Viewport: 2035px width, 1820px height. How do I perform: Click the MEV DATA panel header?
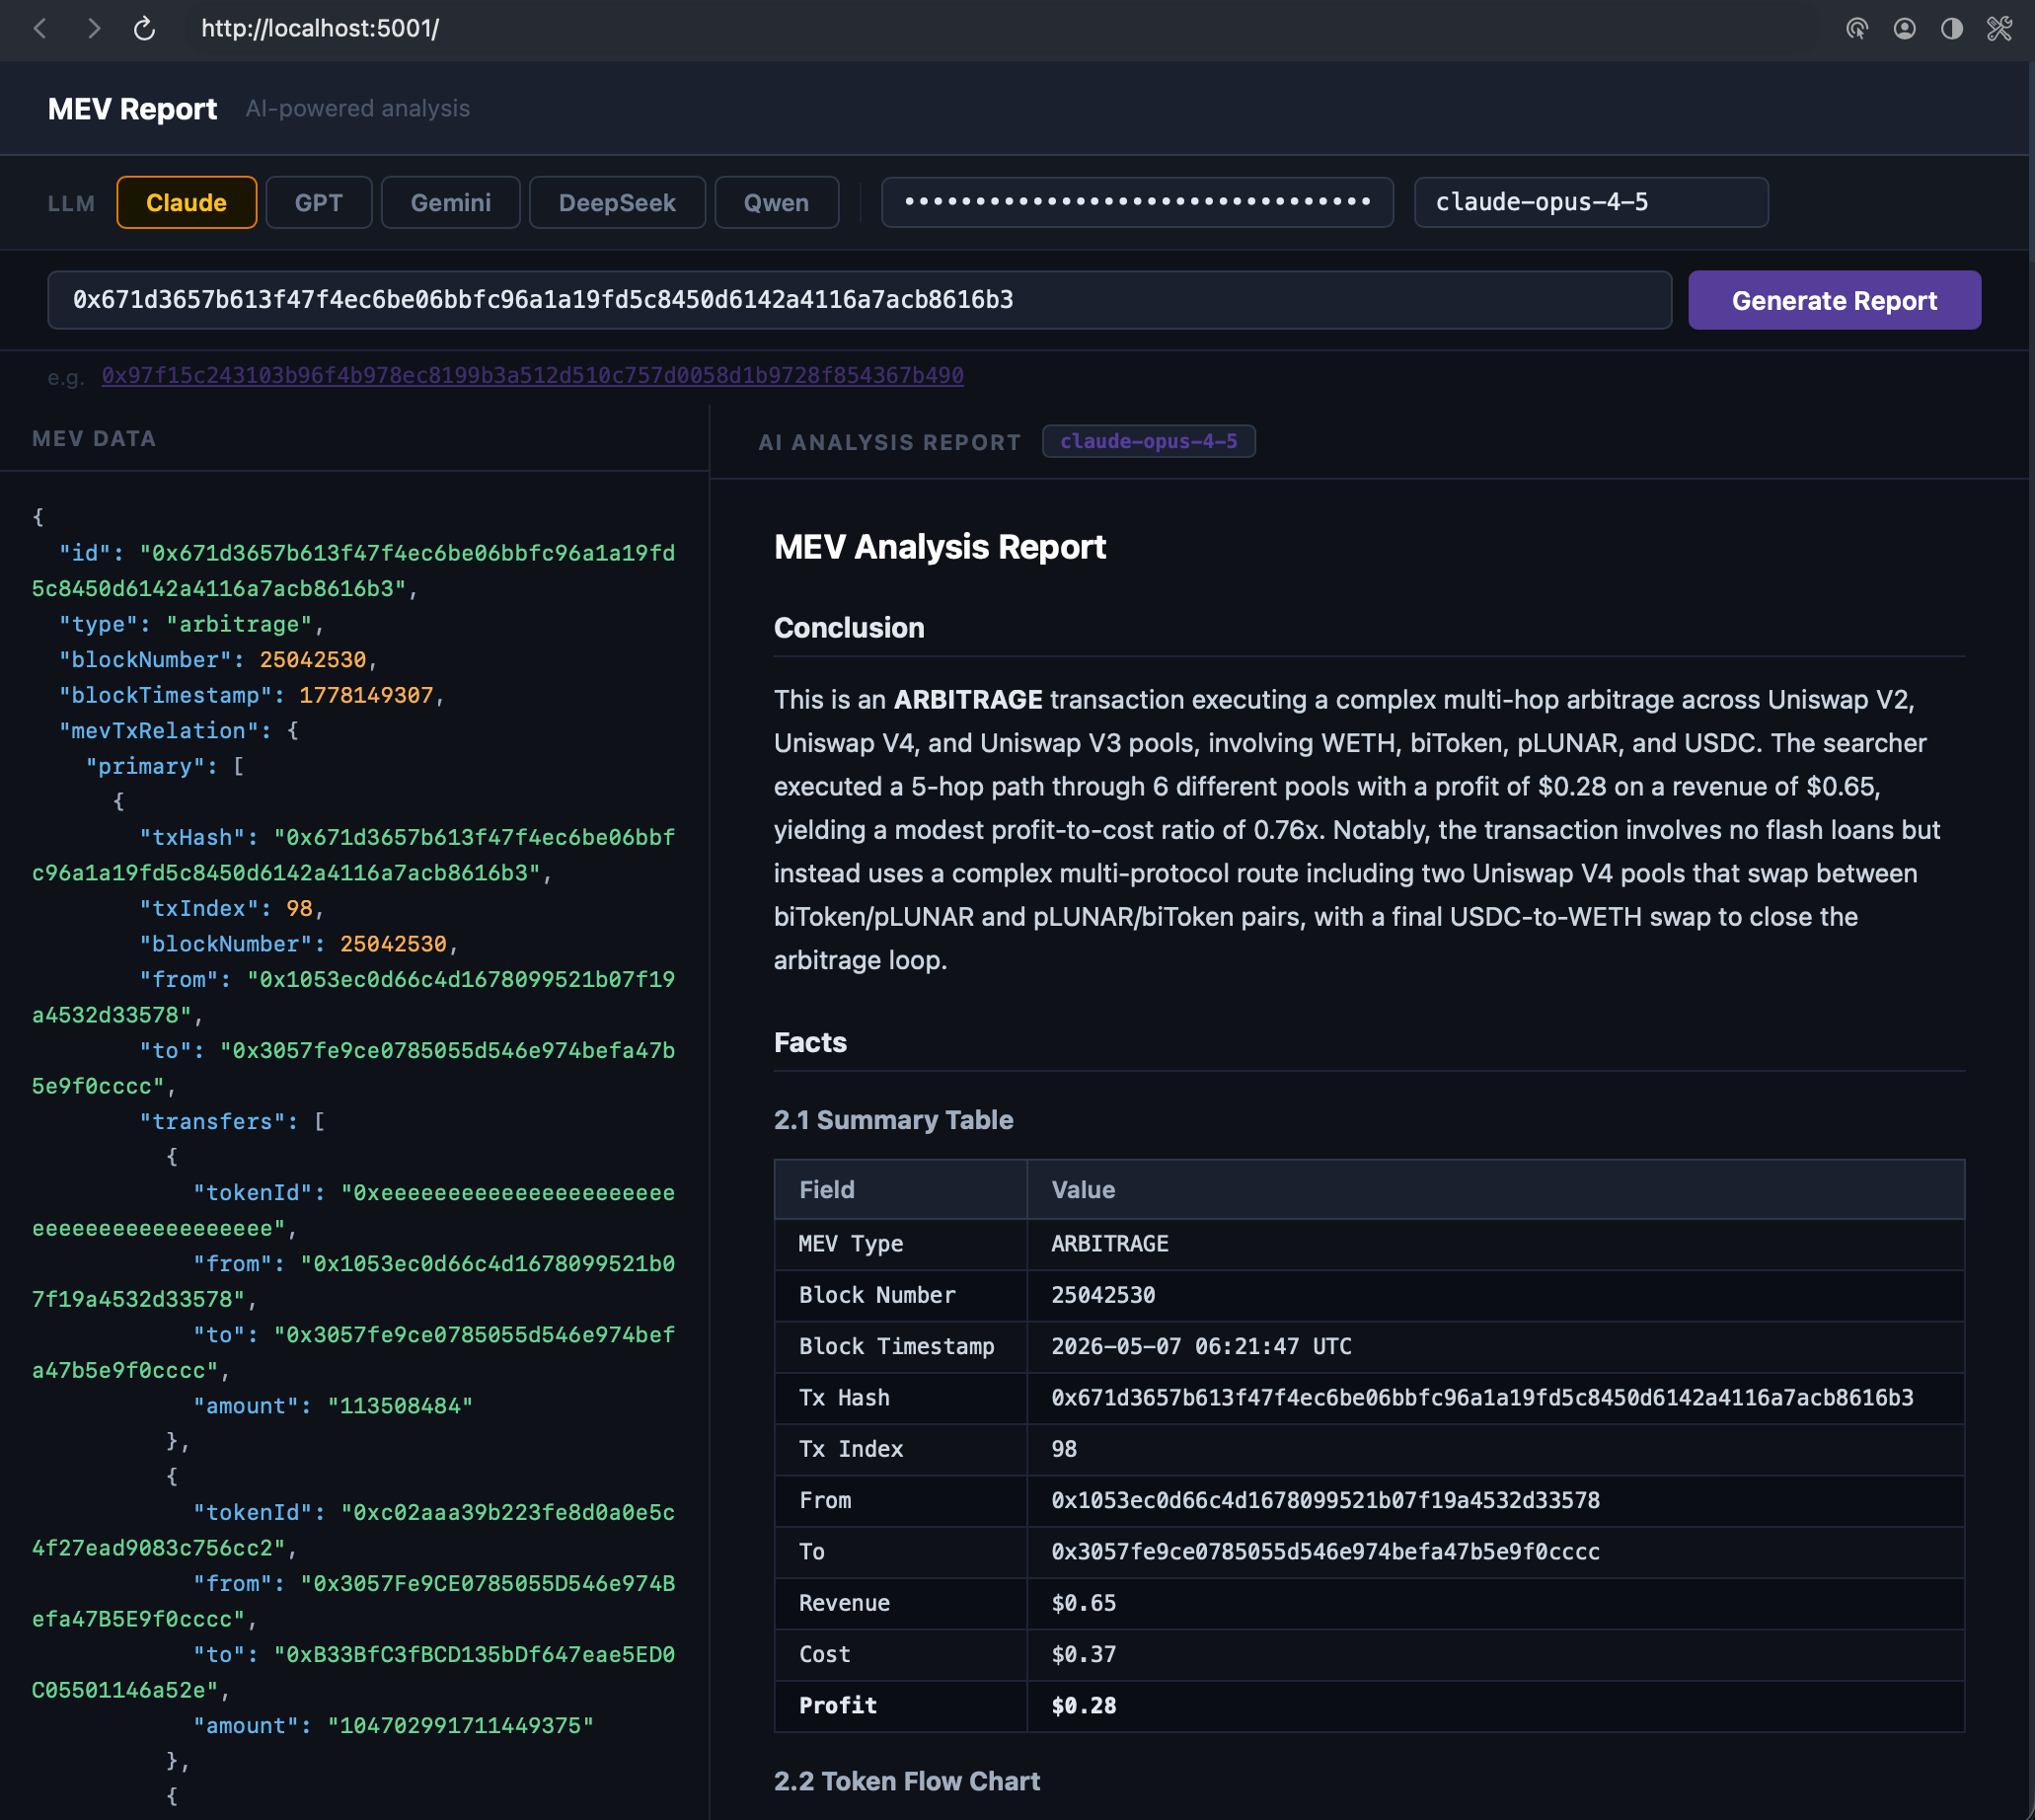pos(94,438)
